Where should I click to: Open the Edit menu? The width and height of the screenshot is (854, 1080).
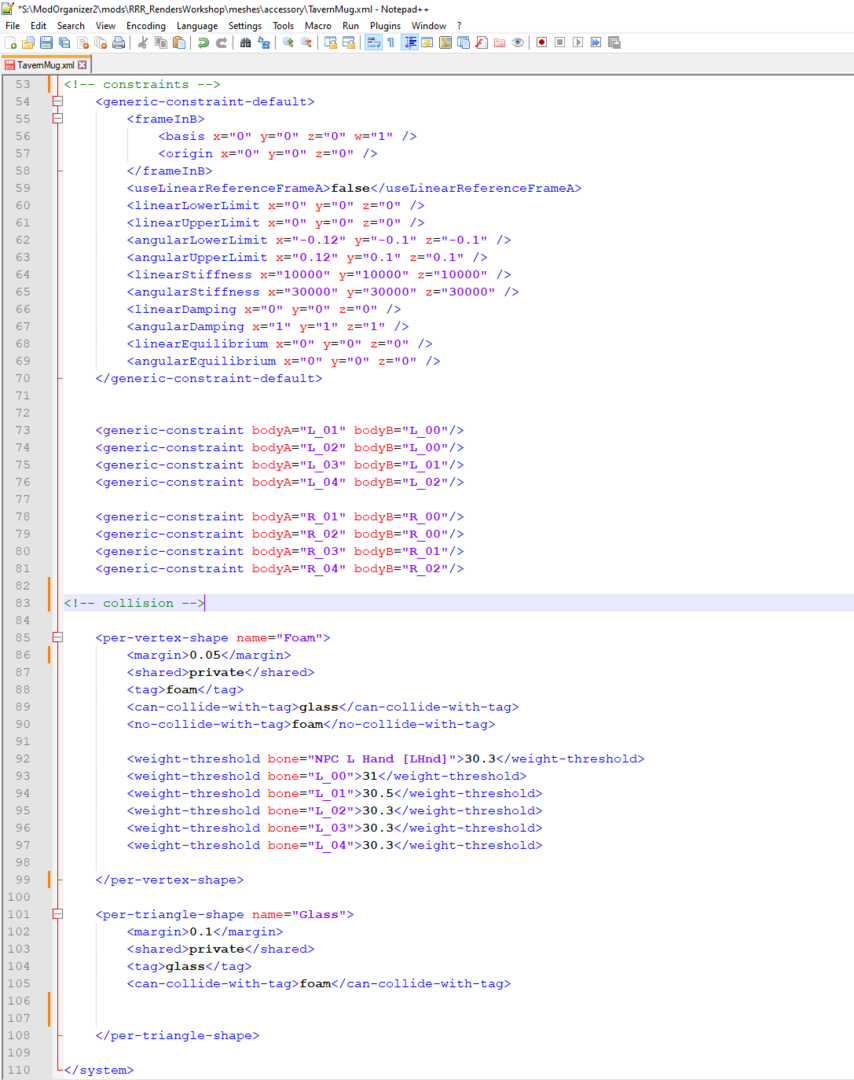[39, 25]
